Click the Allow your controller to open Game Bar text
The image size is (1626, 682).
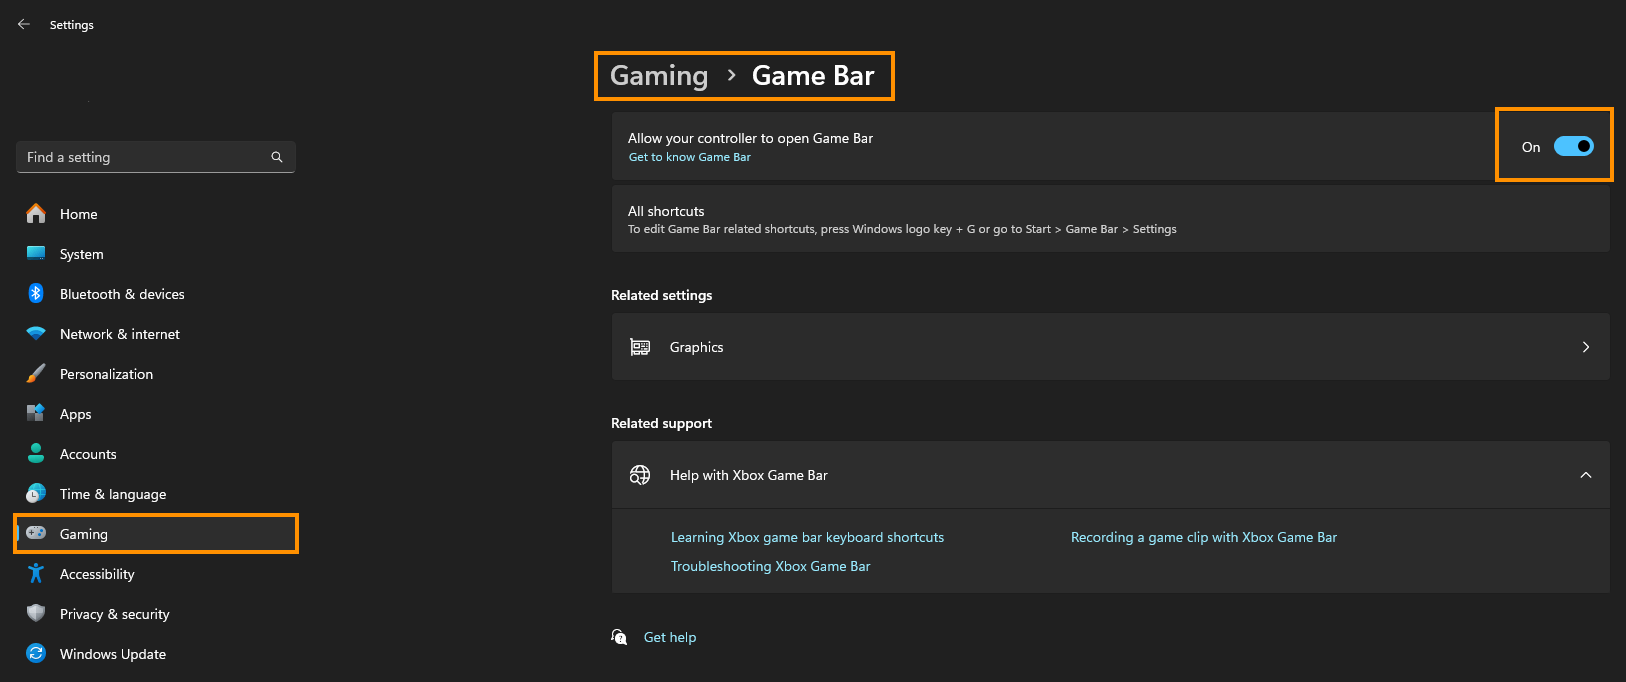(750, 138)
